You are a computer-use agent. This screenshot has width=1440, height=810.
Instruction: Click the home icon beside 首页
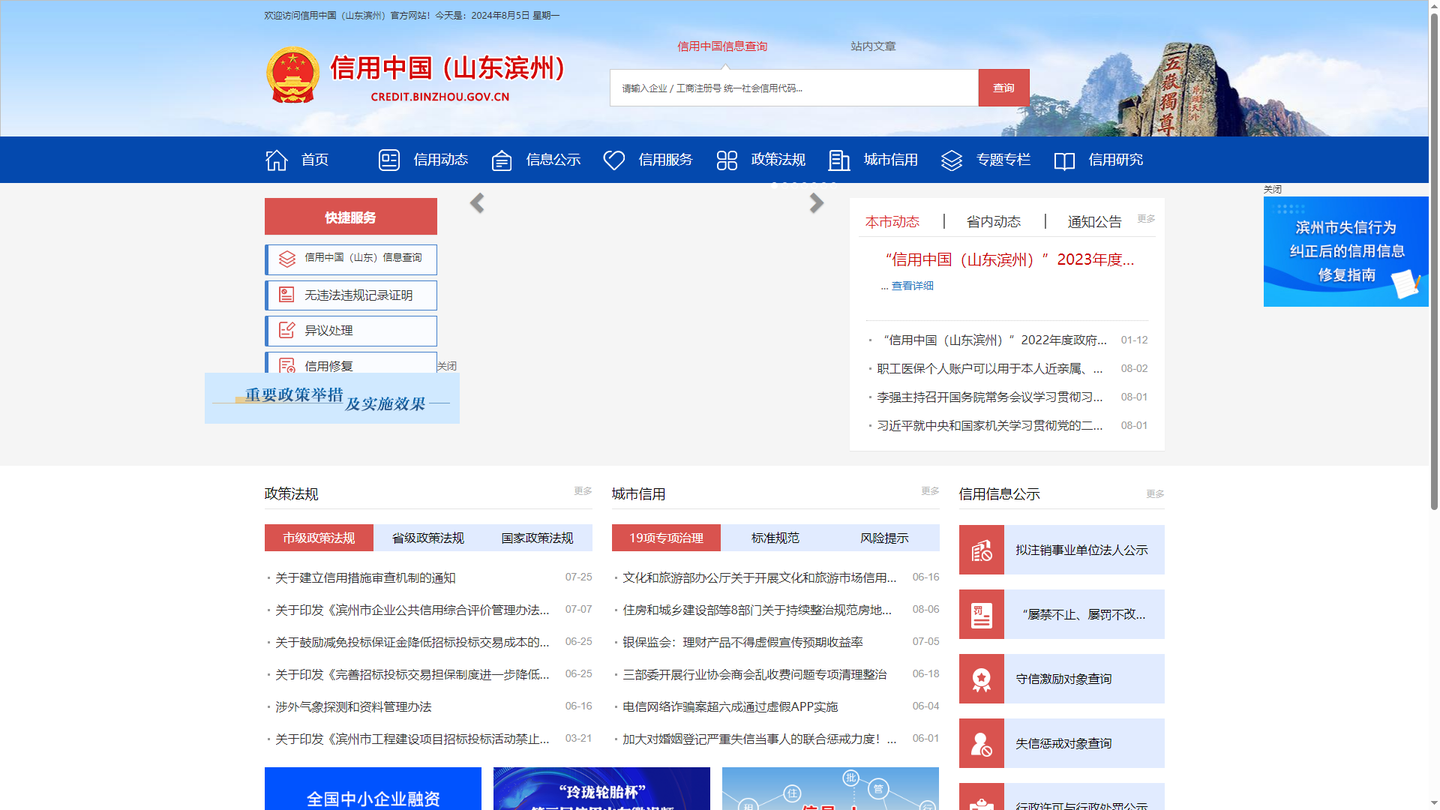[276, 160]
